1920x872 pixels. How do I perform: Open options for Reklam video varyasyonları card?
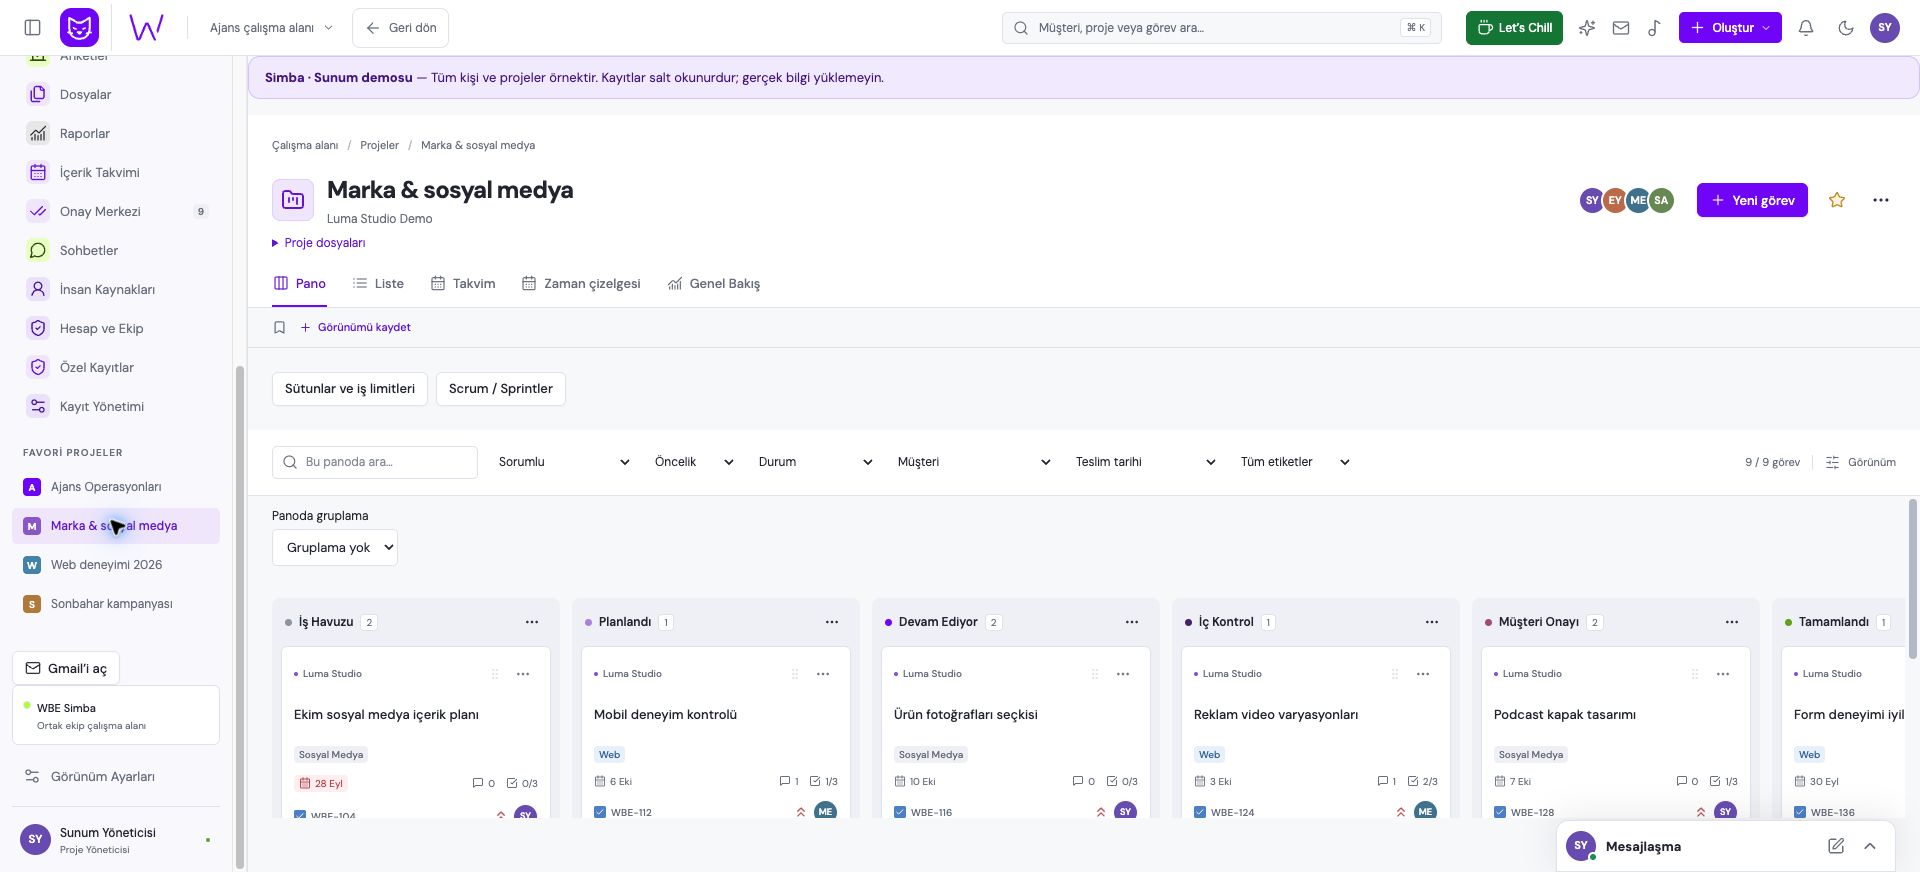click(1423, 674)
